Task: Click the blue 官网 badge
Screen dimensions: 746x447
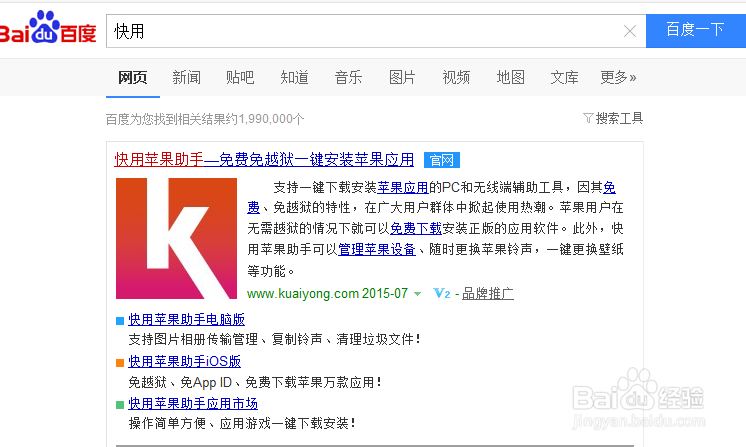Action: (442, 160)
